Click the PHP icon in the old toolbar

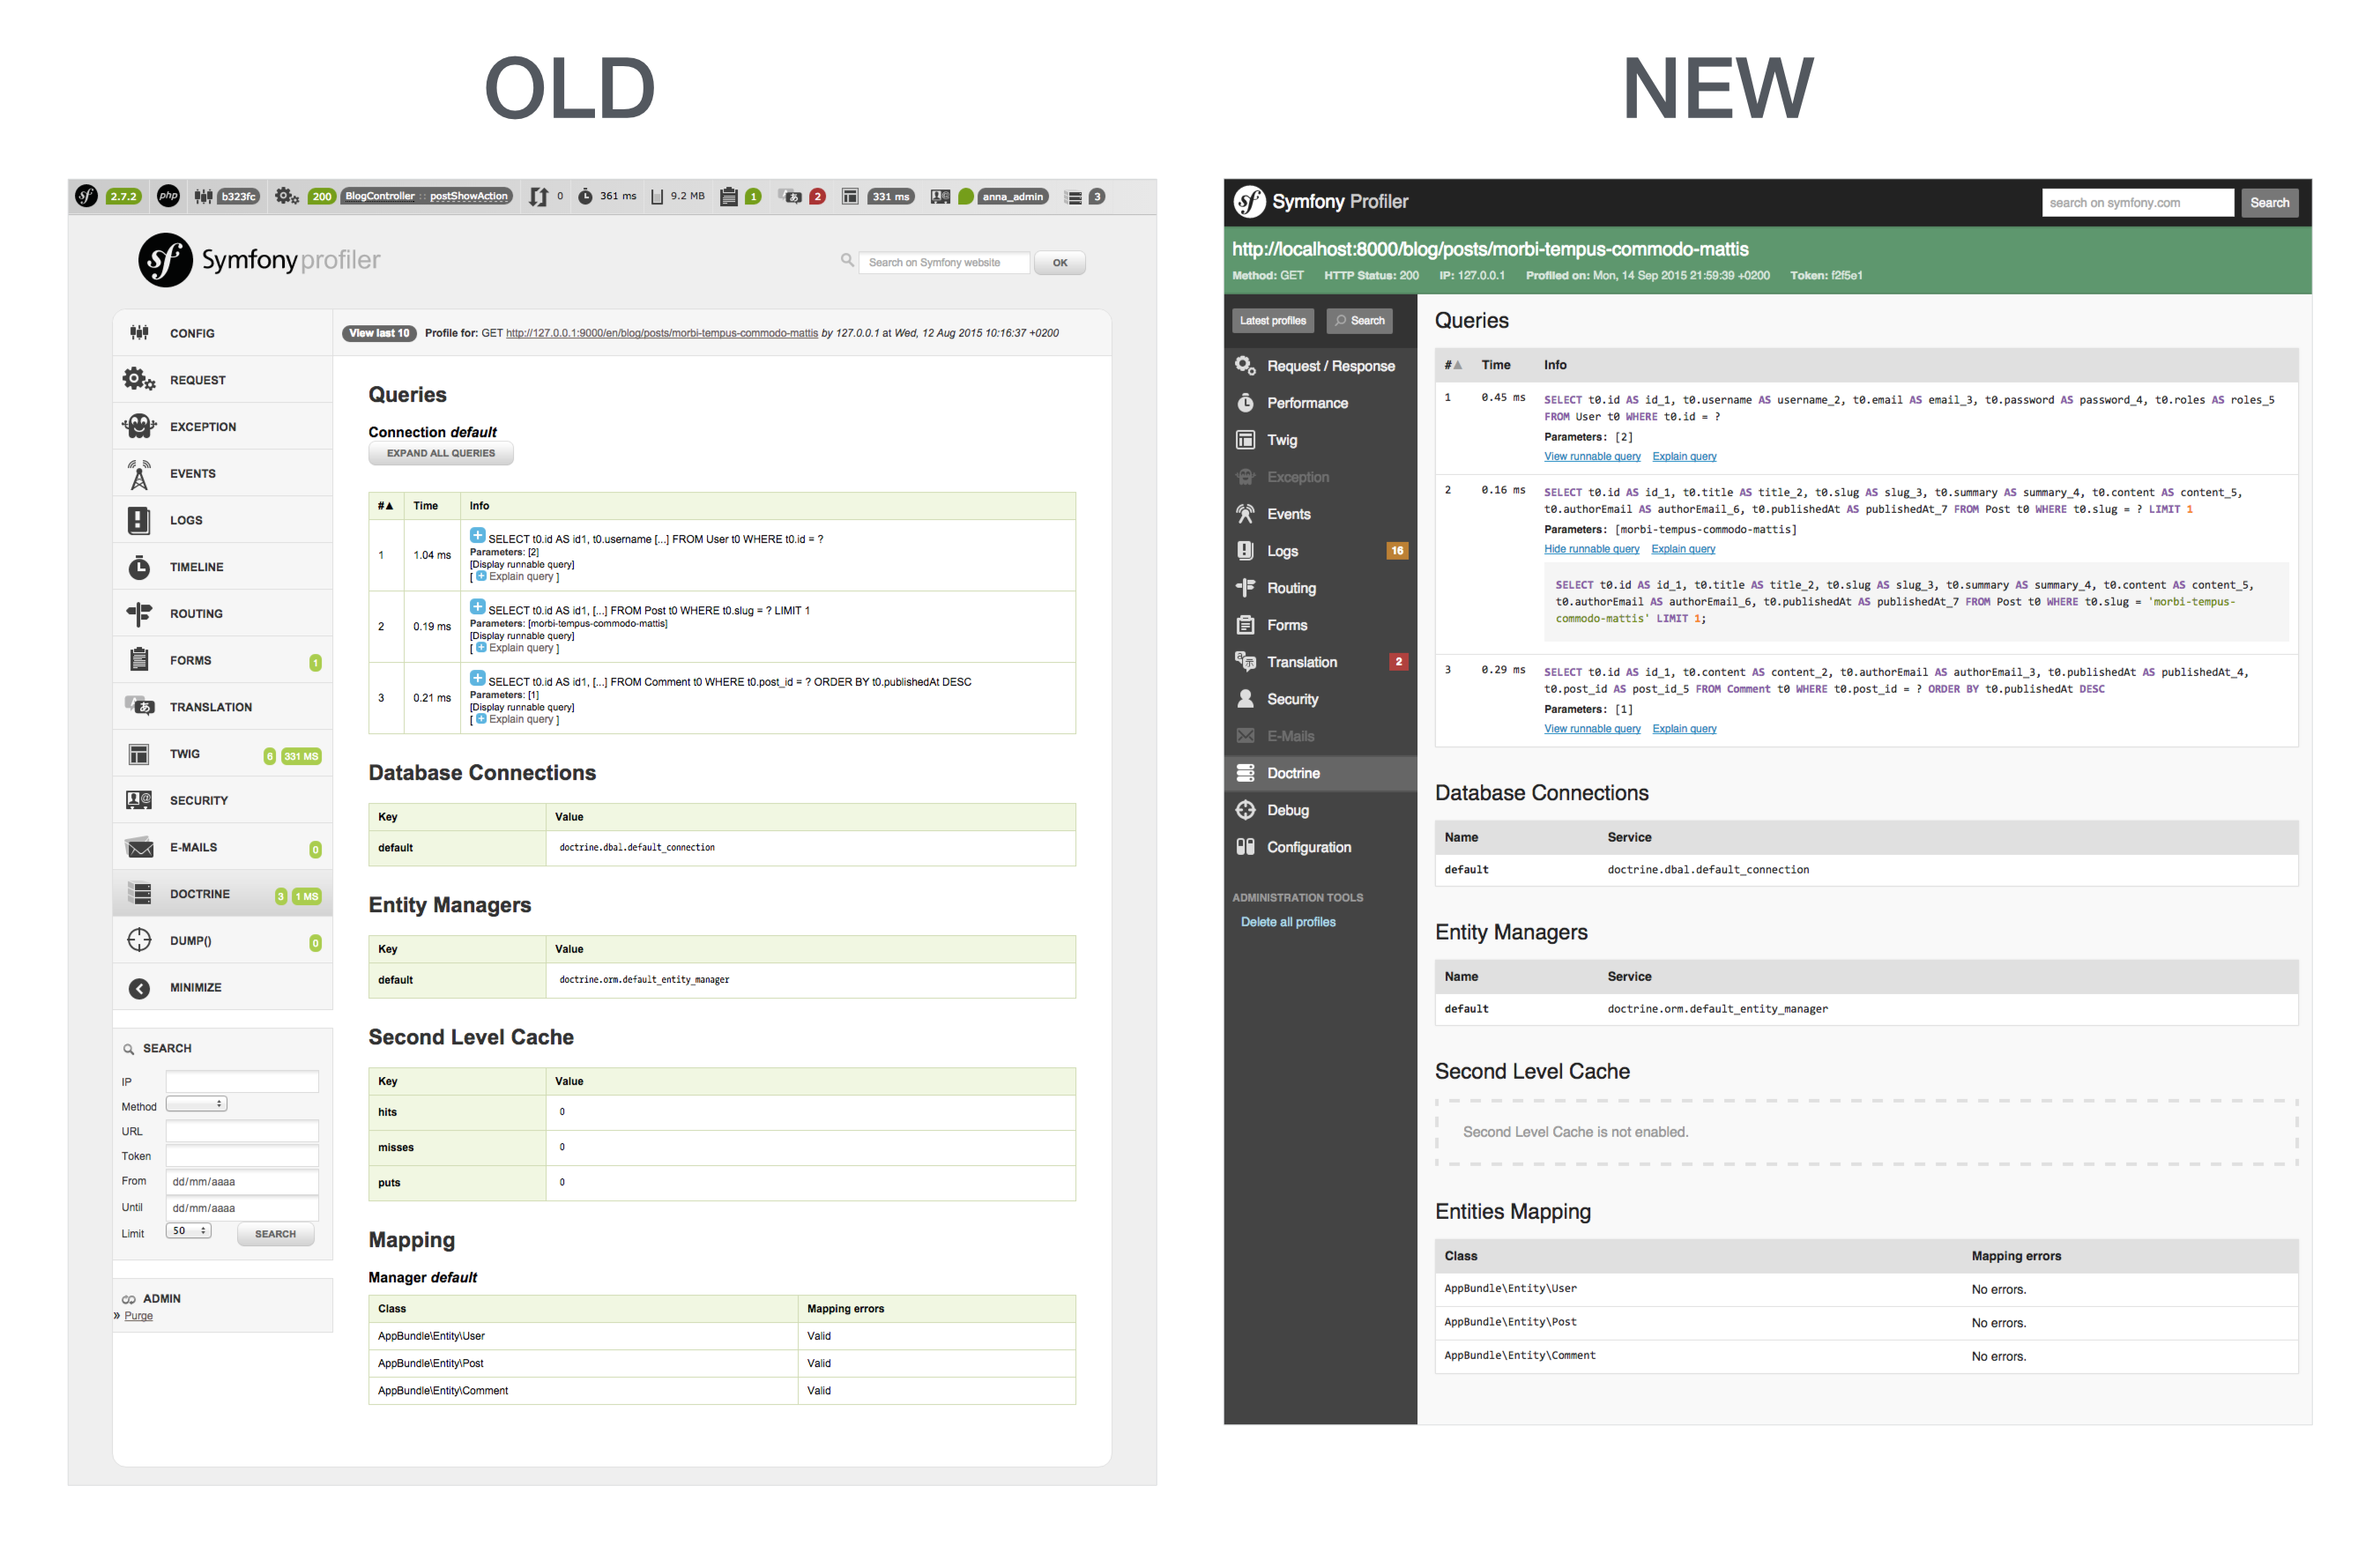click(168, 196)
